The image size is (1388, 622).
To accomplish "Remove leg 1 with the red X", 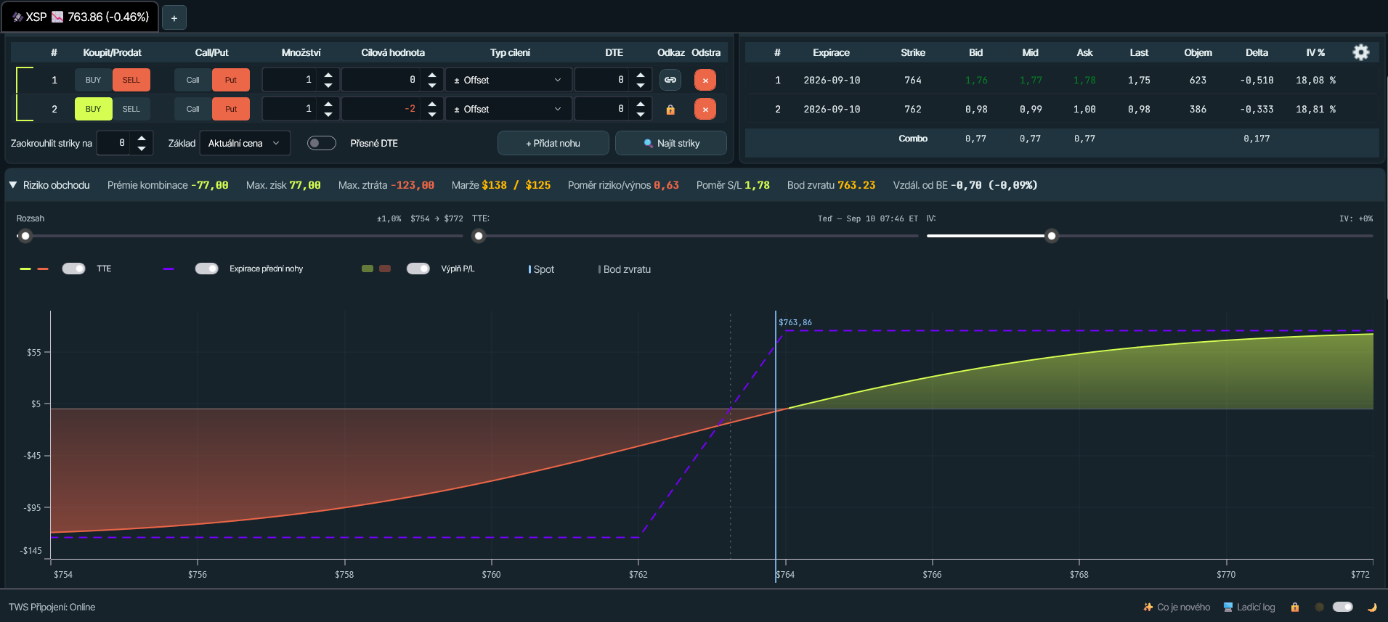I will click(705, 80).
